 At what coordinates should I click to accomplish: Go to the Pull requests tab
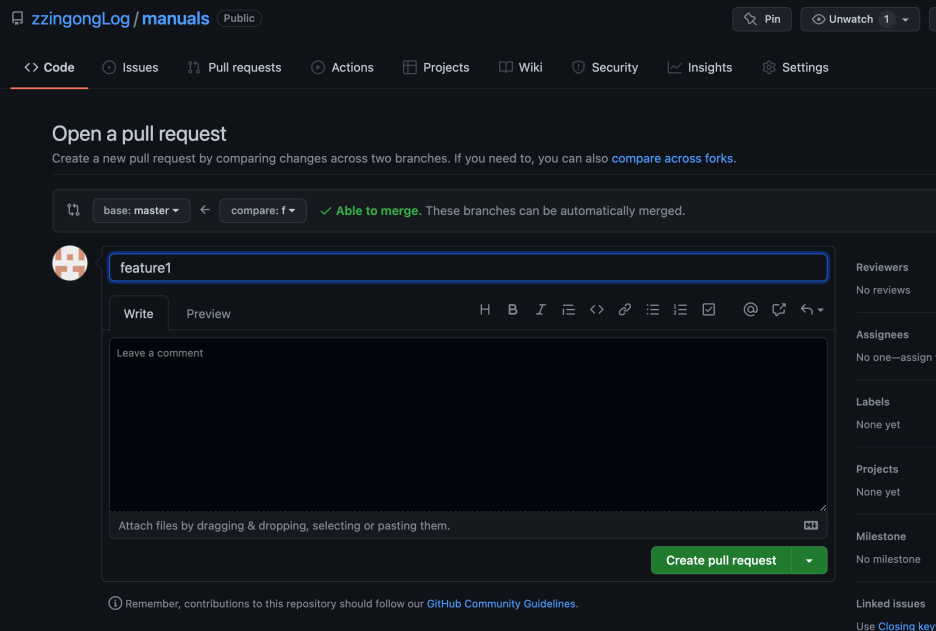point(235,67)
